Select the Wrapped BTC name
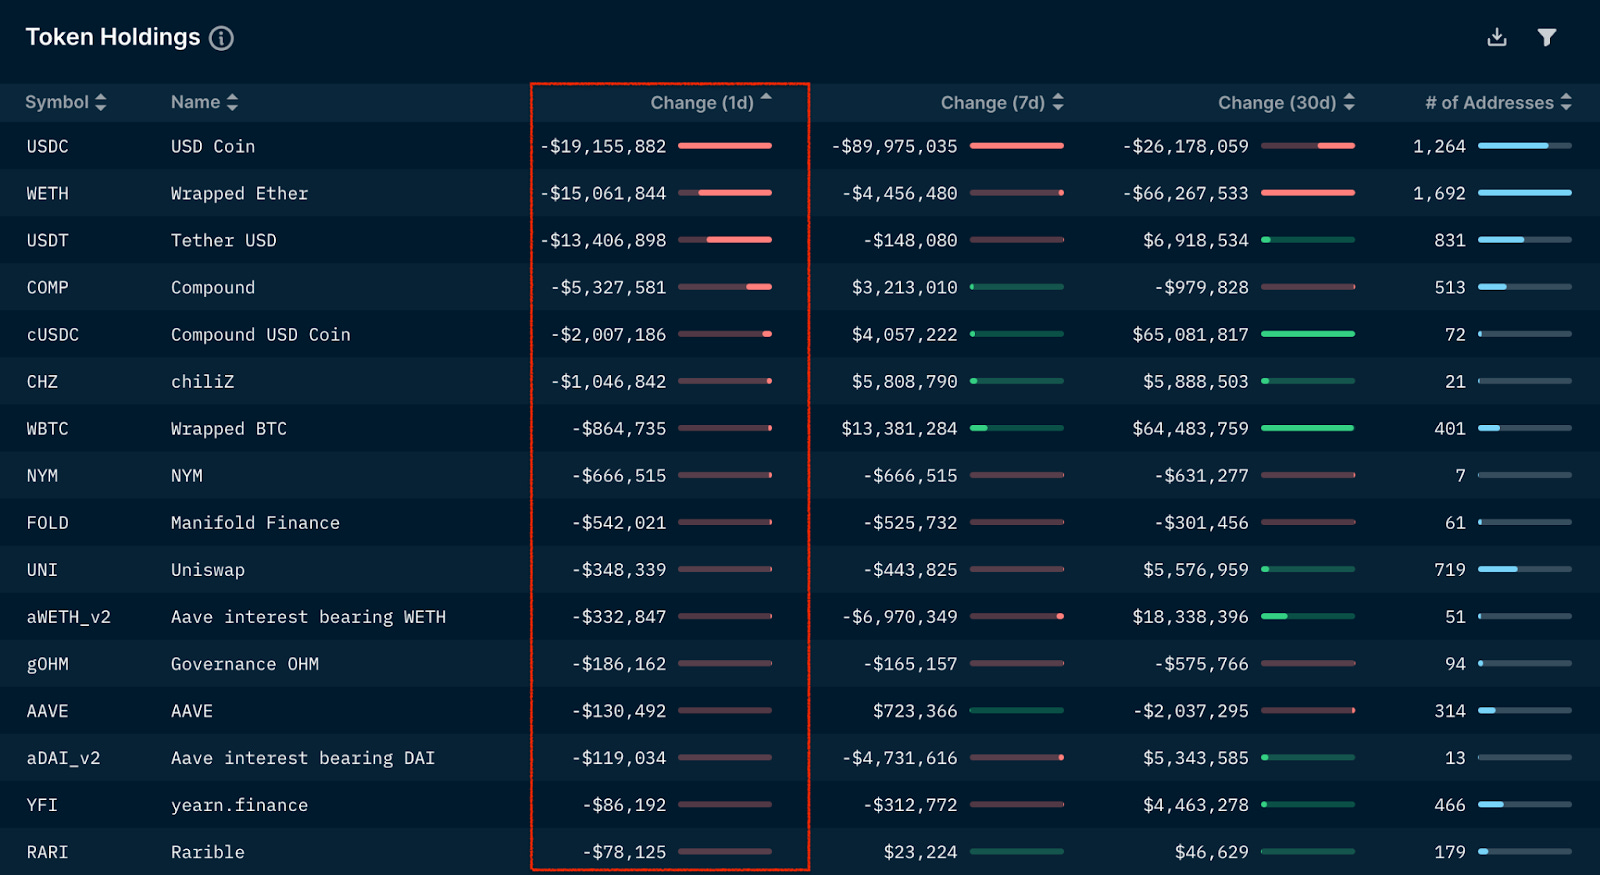The width and height of the screenshot is (1600, 875). 228,428
